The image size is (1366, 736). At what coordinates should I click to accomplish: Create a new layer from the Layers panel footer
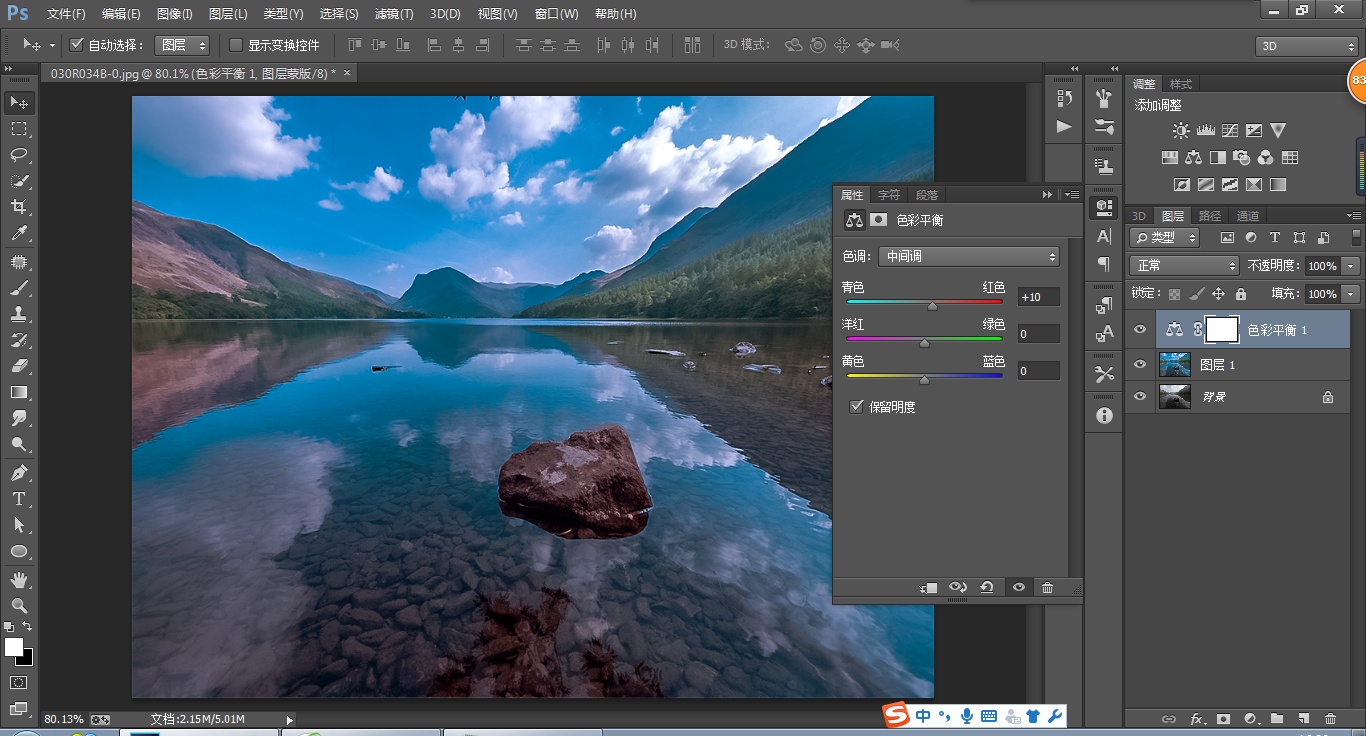1303,718
